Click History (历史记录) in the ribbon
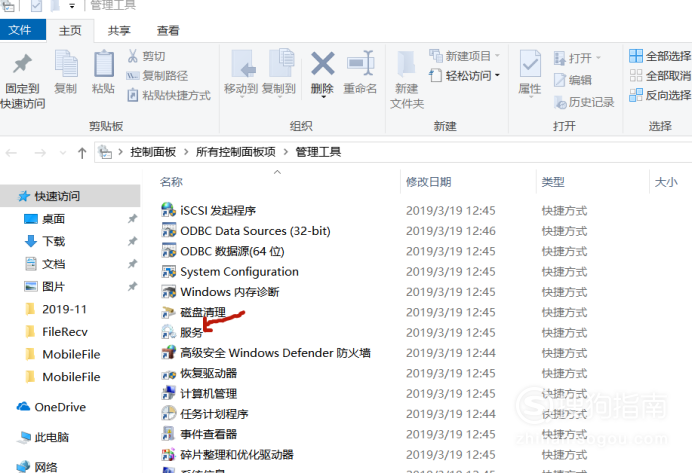This screenshot has width=692, height=473. (584, 102)
